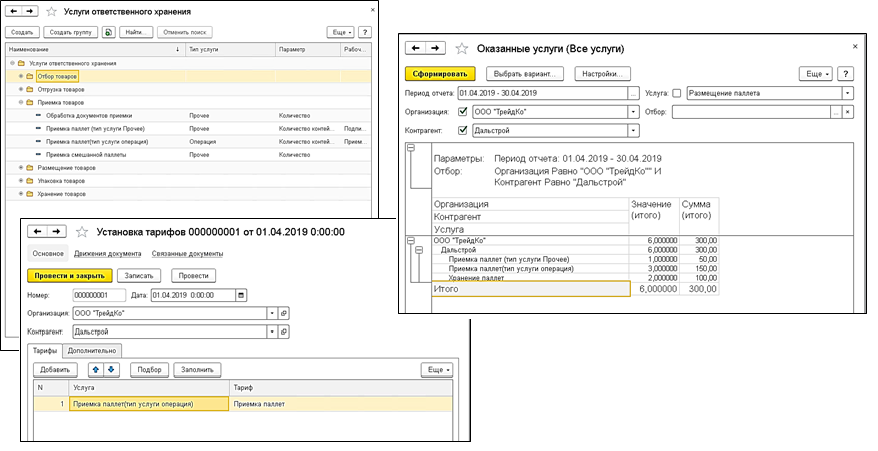The height and width of the screenshot is (451, 878).
Task: Click back arrow in Оказанные услуги report window
Action: pyautogui.click(x=415, y=48)
